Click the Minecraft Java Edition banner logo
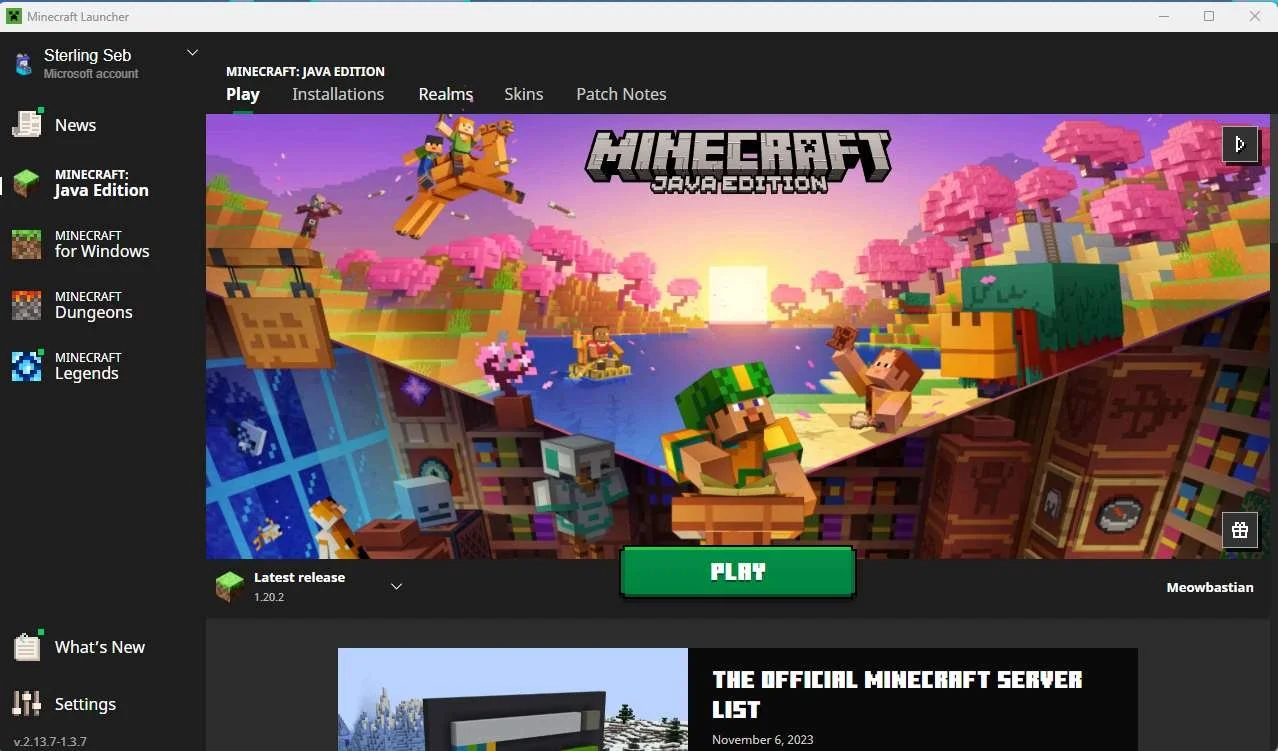Viewport: 1278px width, 751px height. [x=738, y=160]
